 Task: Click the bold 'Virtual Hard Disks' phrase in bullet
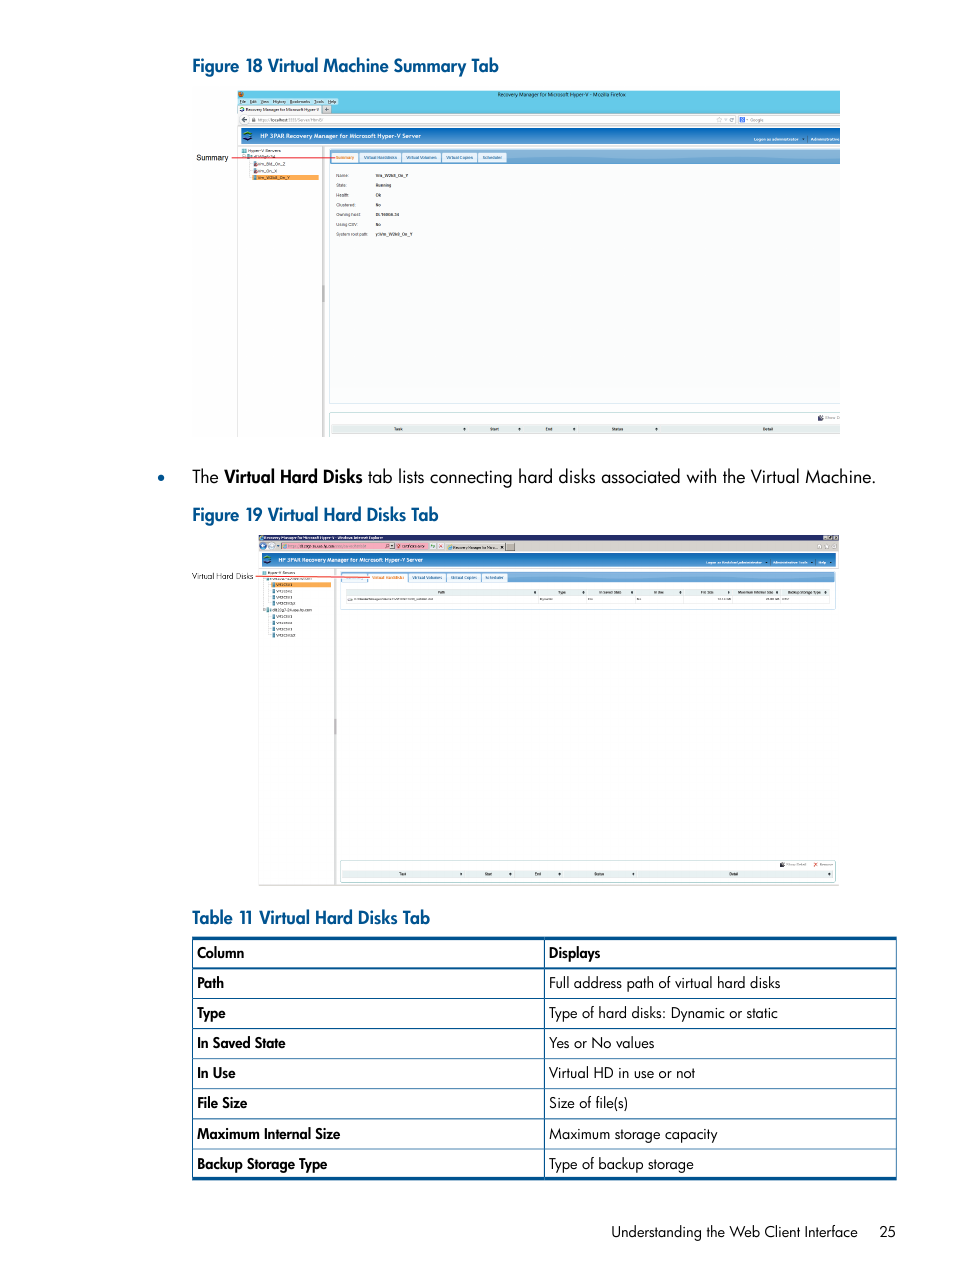(293, 477)
